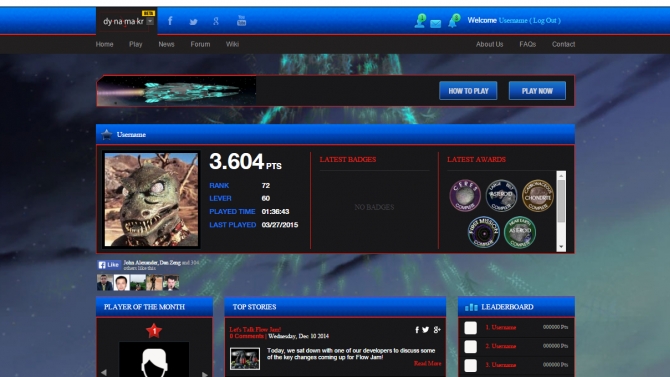Go to the Home menu item

pos(104,44)
